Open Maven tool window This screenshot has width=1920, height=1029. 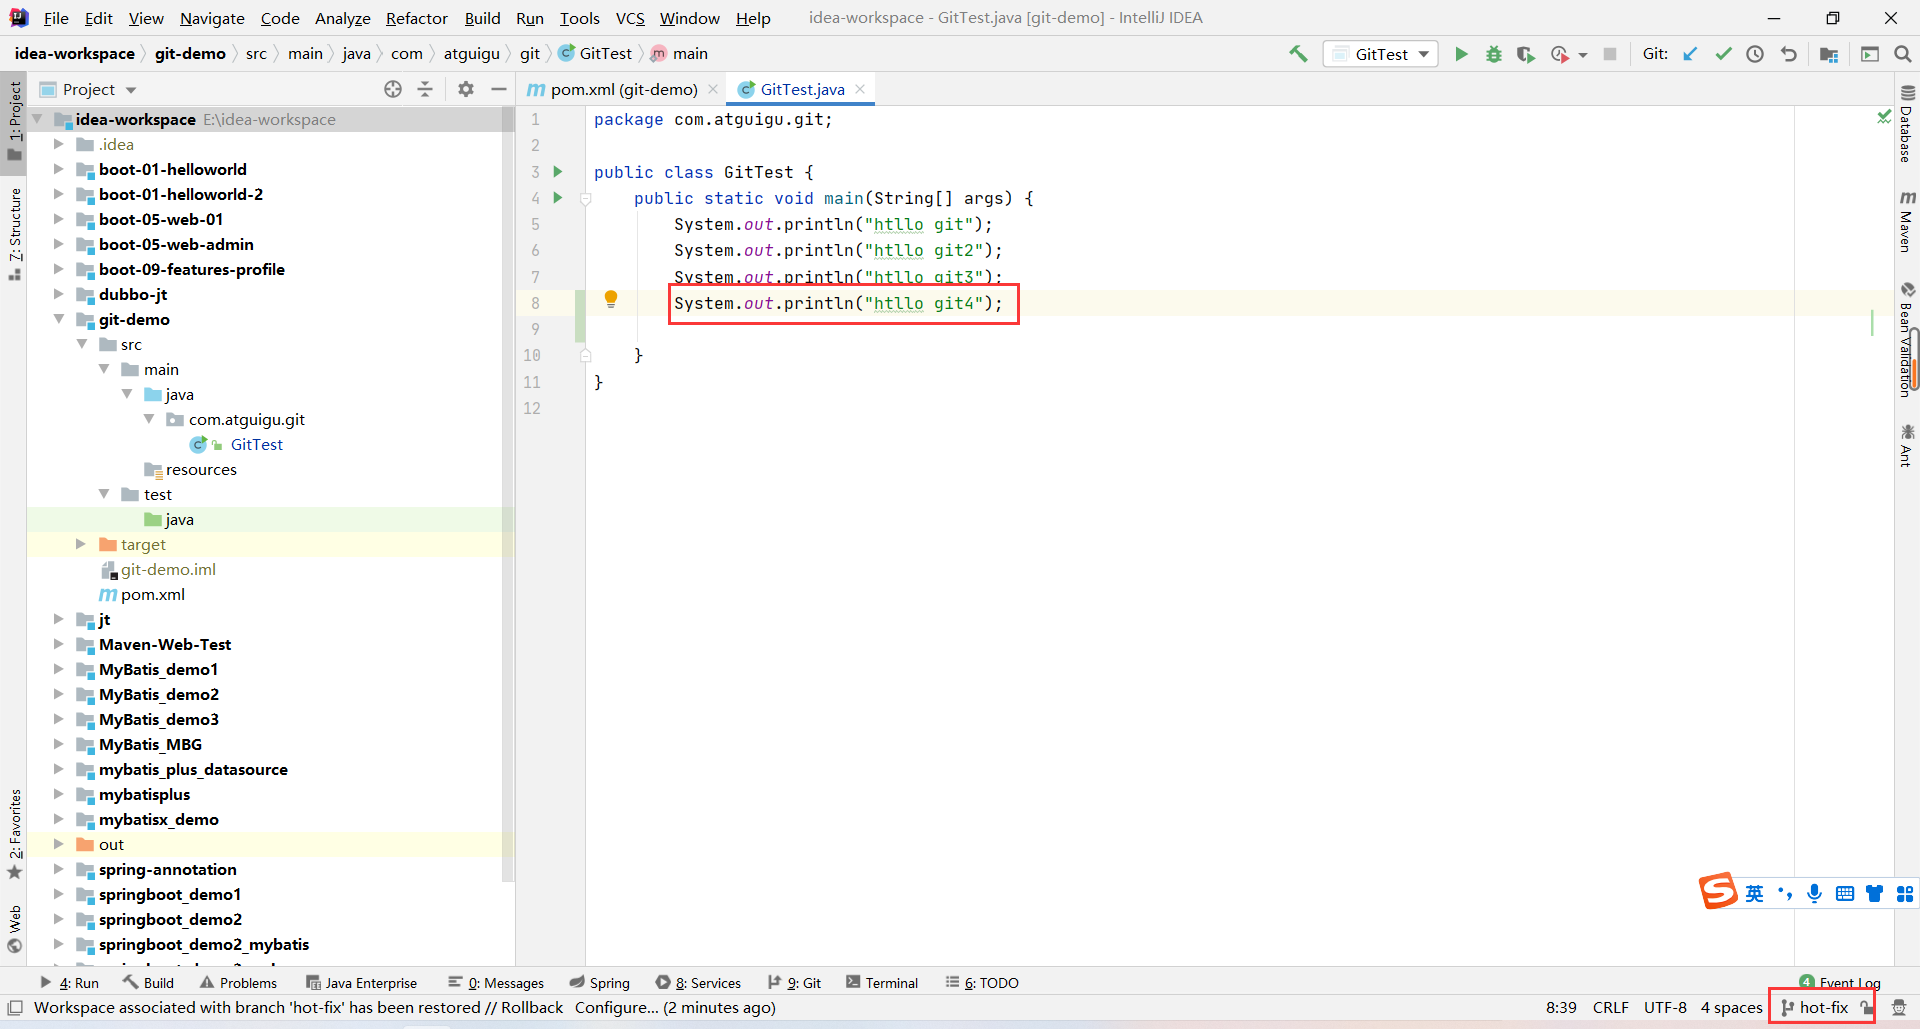pyautogui.click(x=1907, y=221)
